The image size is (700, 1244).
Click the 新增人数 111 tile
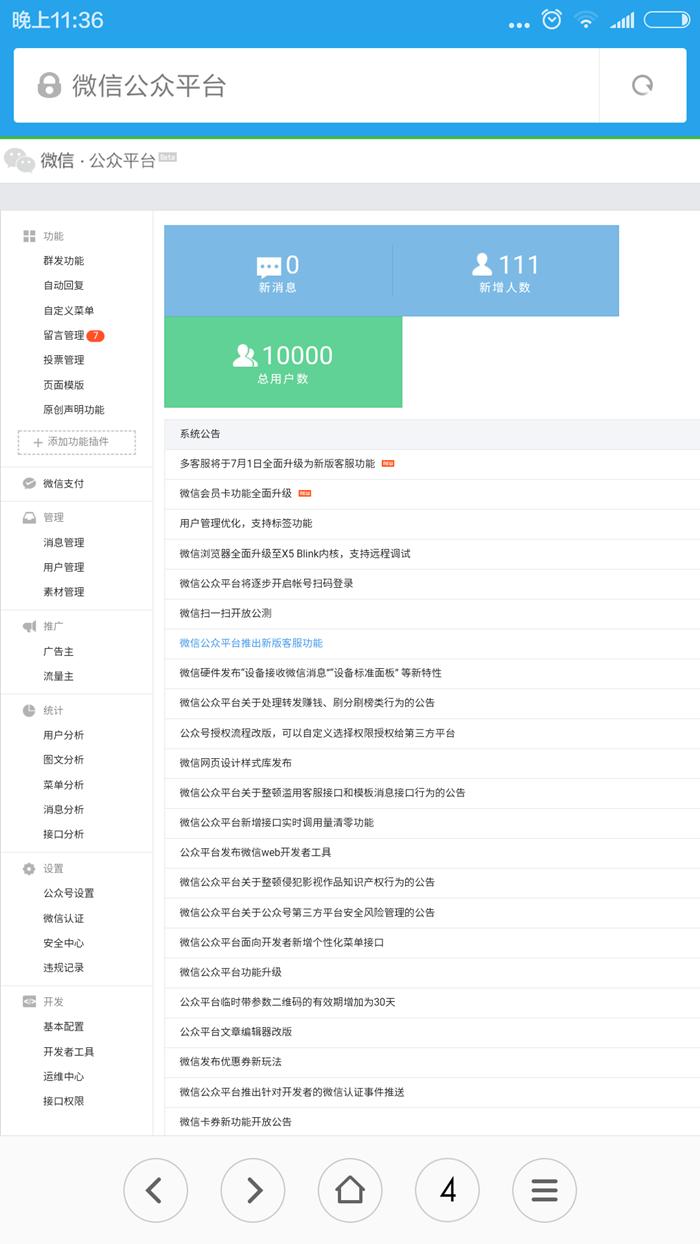pyautogui.click(x=505, y=271)
